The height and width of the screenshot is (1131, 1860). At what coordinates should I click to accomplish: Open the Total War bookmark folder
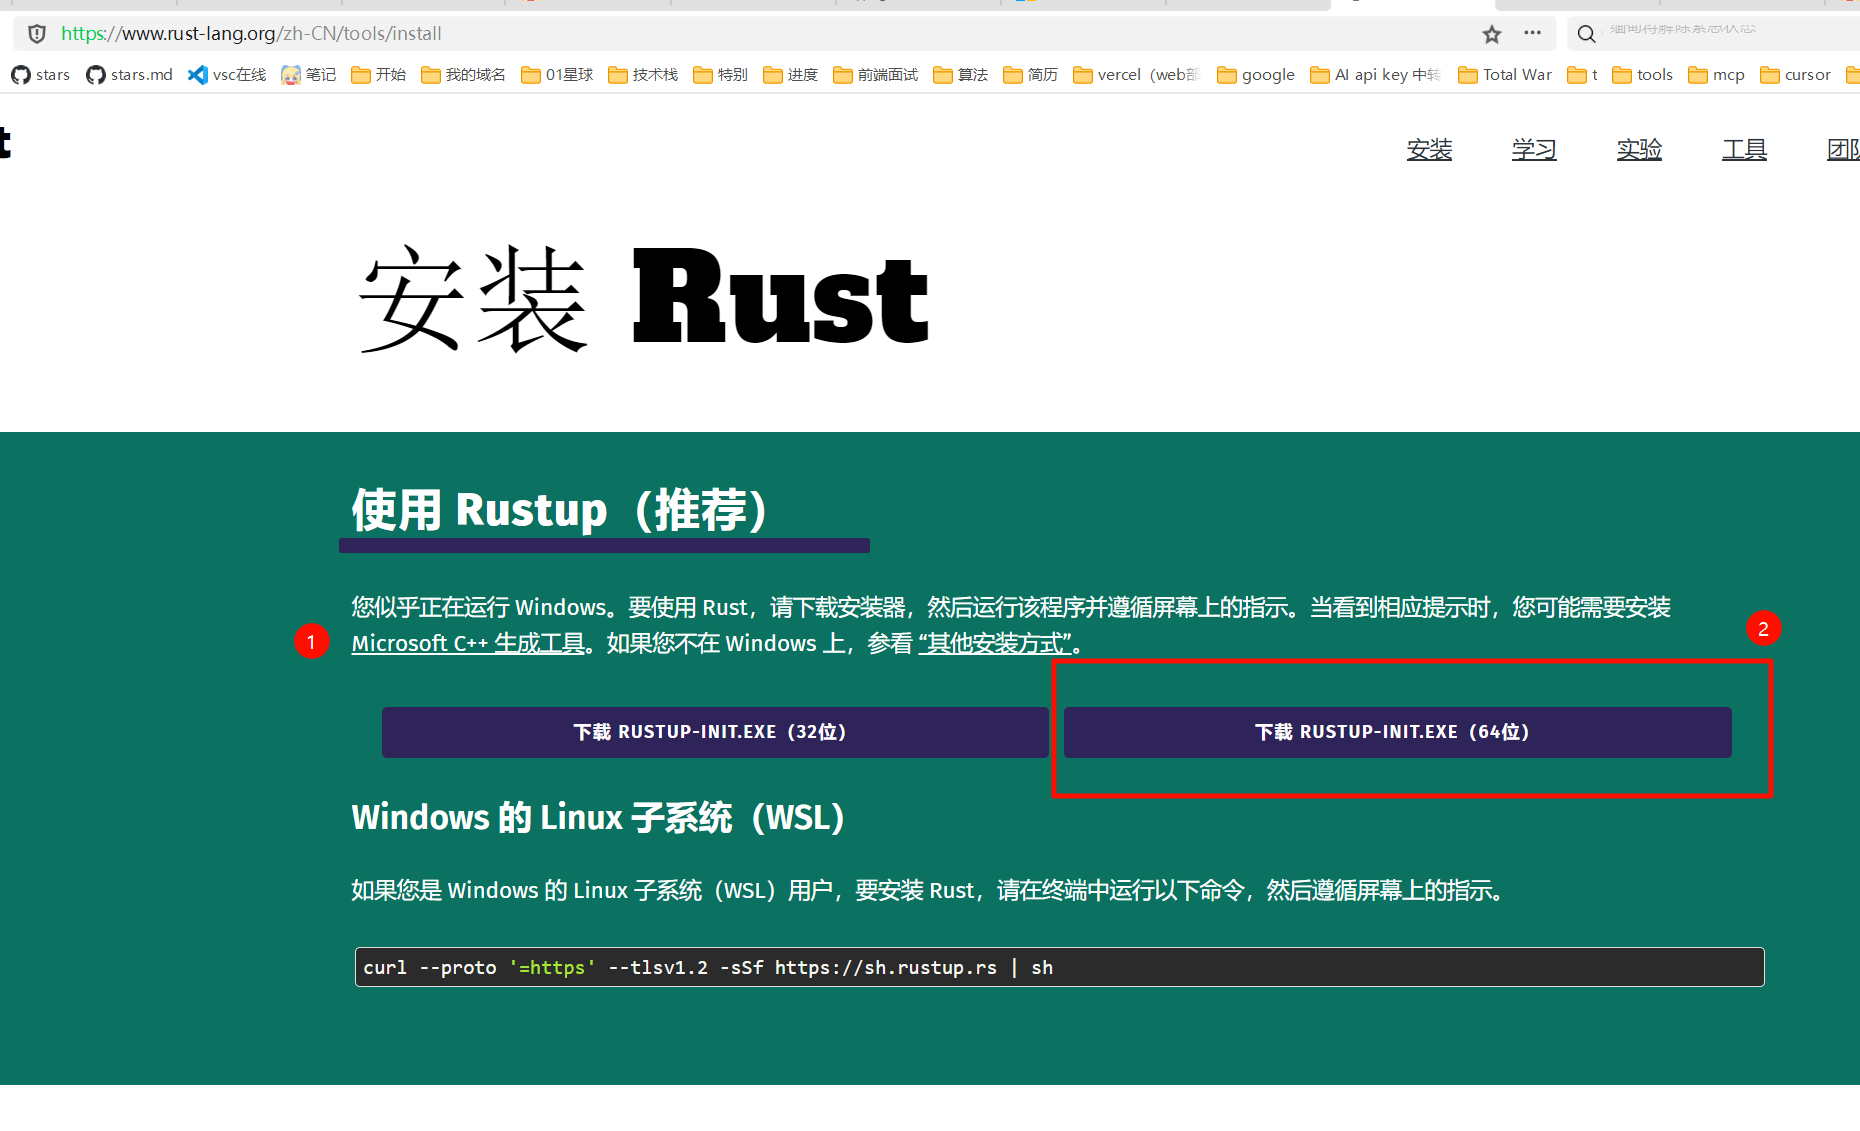pos(1505,75)
